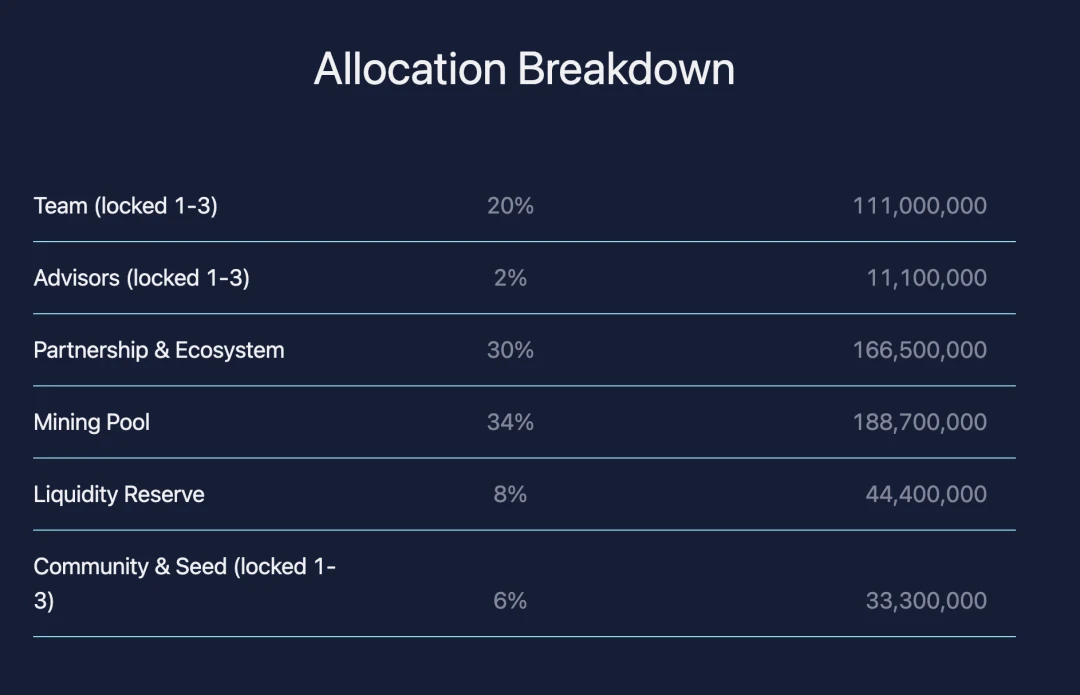Select the 6% Community & Seed percentage
Screen dimensions: 1080x695
510,601
